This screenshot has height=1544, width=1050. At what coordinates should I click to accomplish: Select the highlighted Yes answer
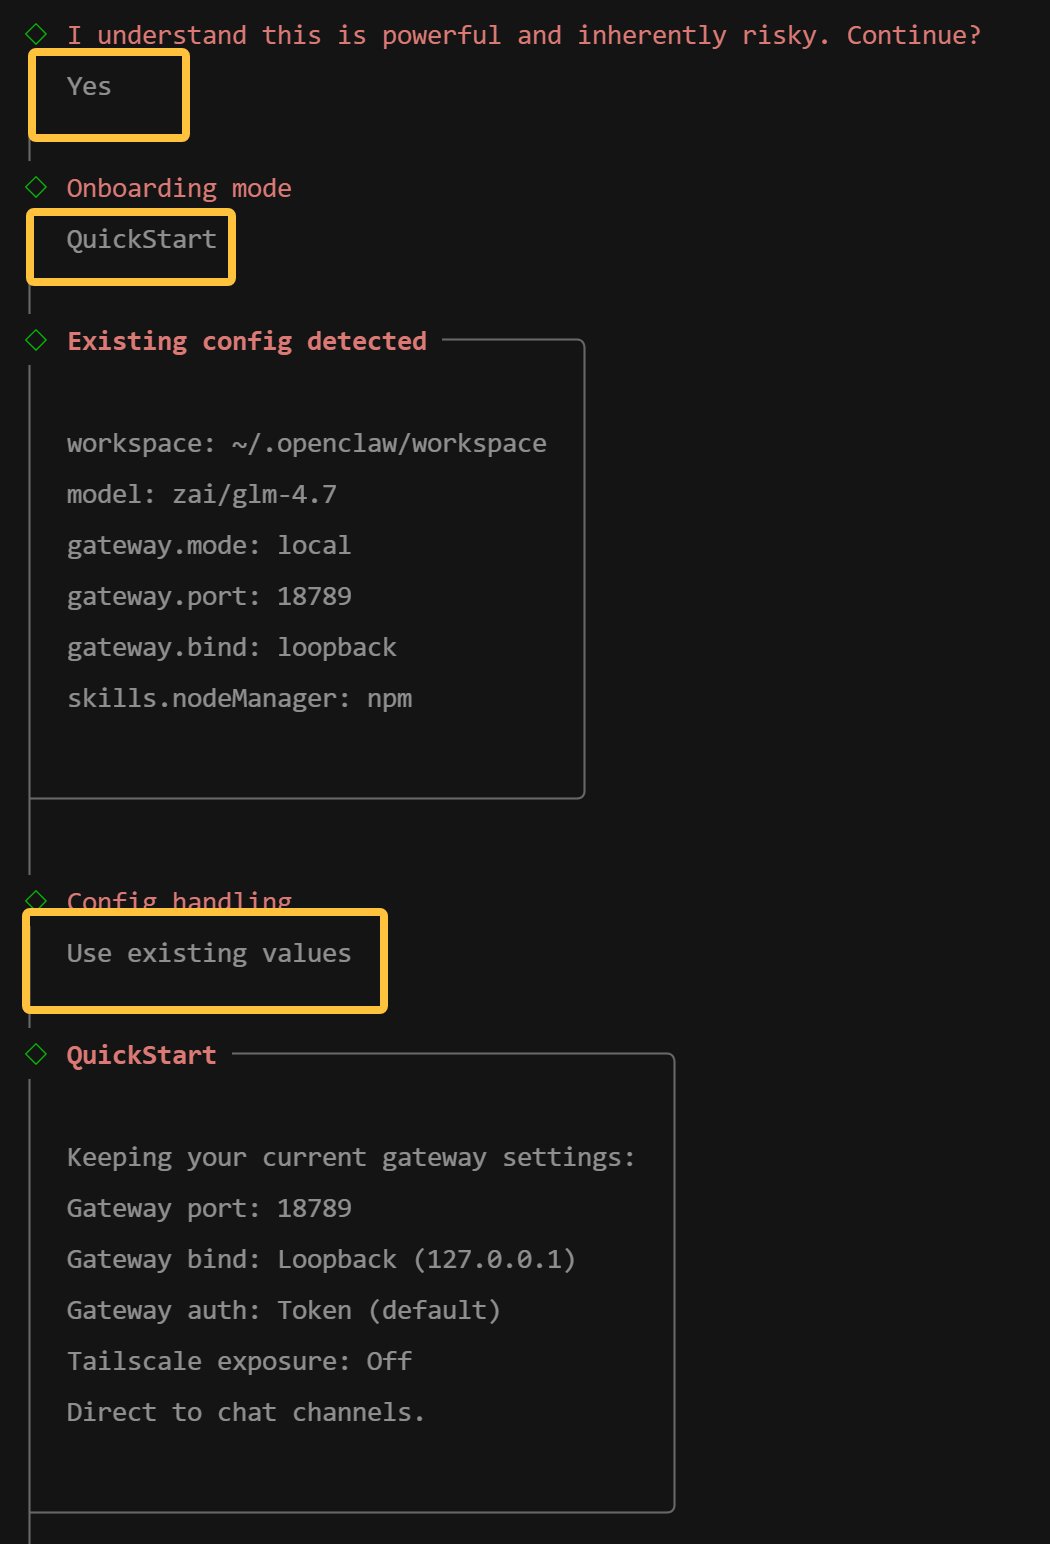89,87
